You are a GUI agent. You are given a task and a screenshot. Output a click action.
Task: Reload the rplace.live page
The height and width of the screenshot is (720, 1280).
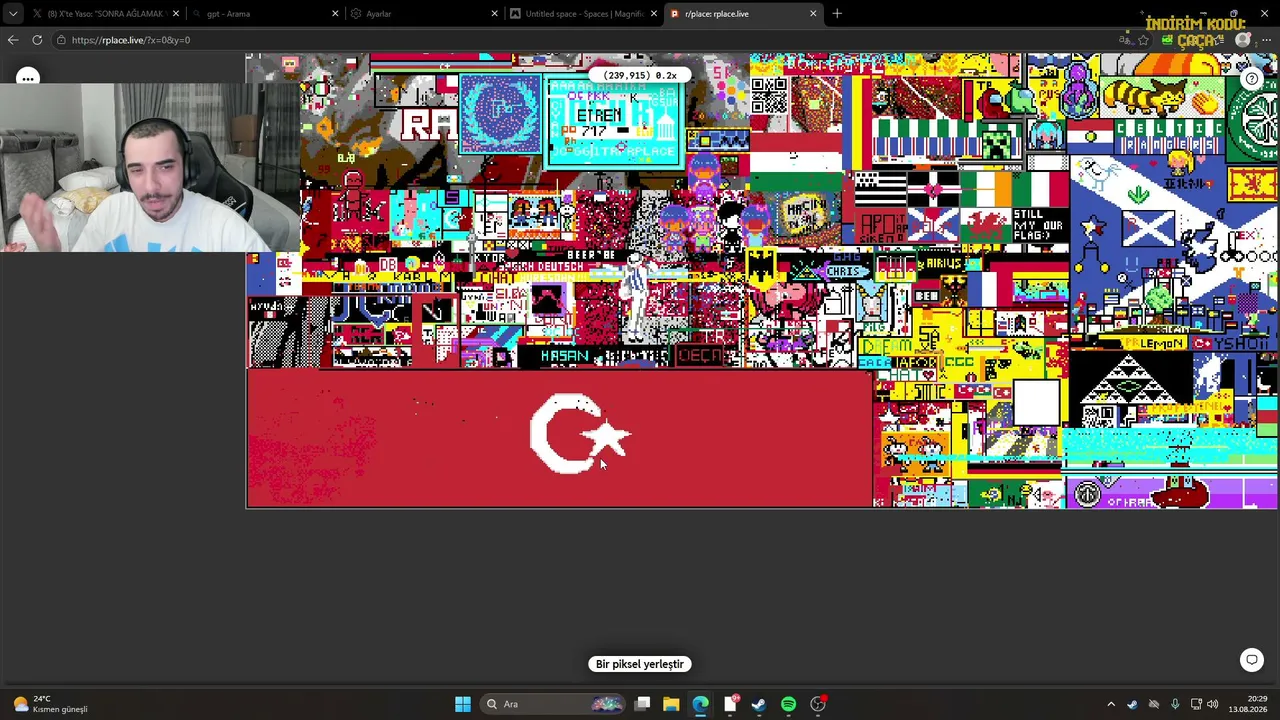tap(37, 40)
